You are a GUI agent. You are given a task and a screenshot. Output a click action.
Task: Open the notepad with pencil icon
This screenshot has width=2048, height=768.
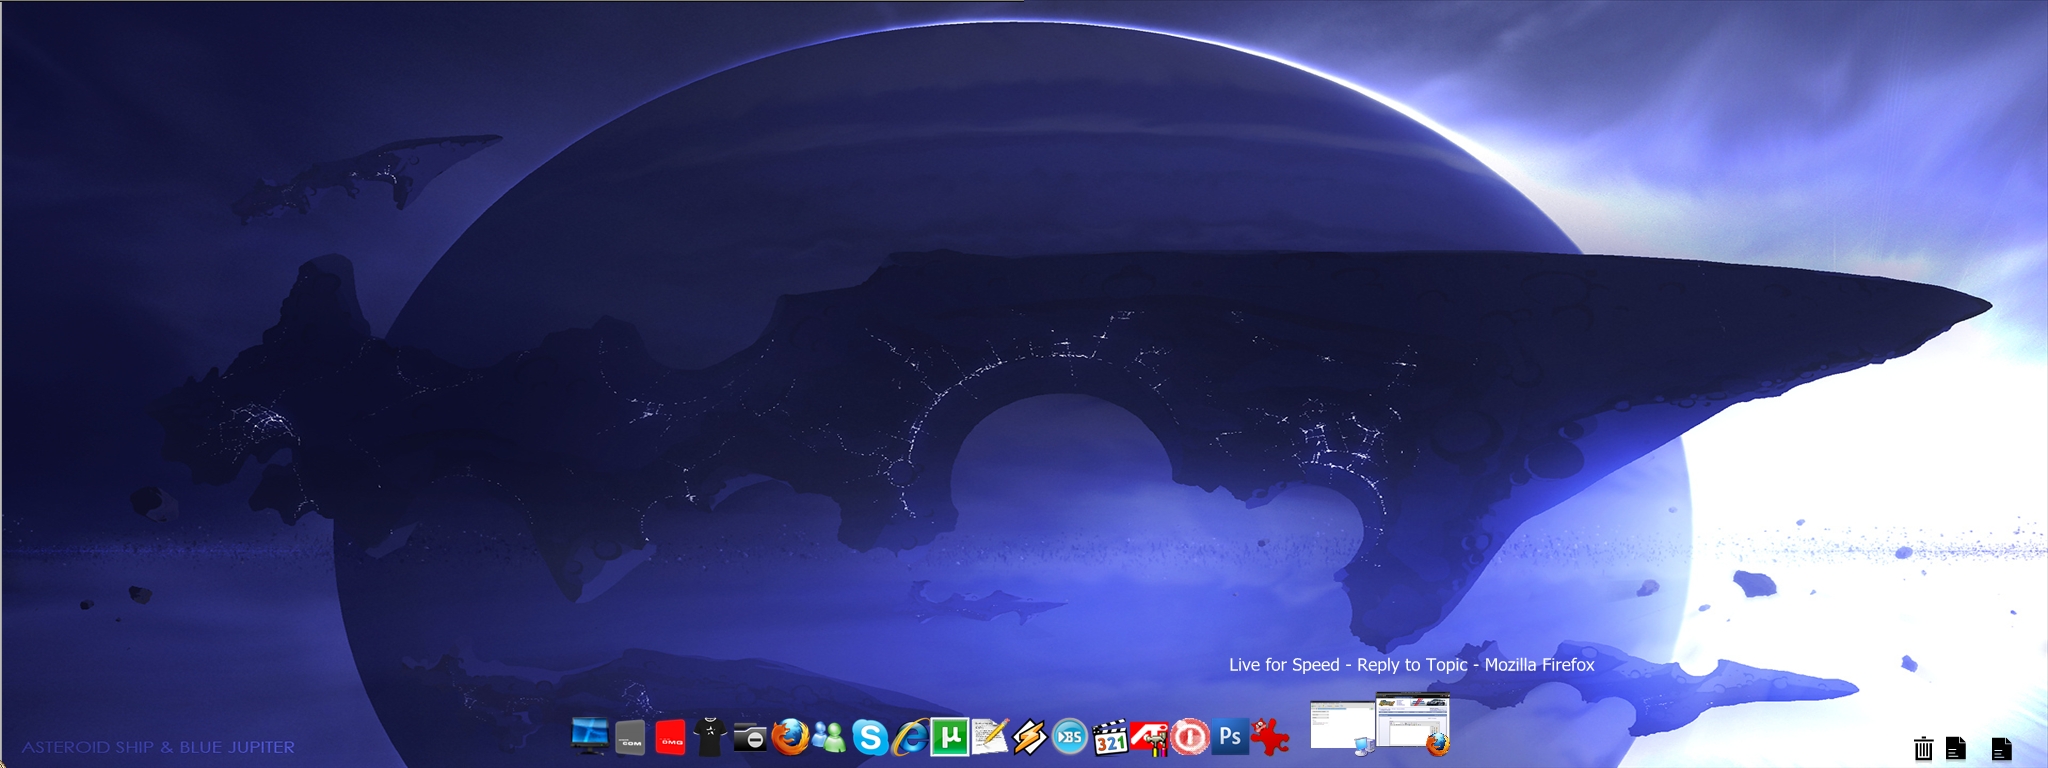coord(990,737)
